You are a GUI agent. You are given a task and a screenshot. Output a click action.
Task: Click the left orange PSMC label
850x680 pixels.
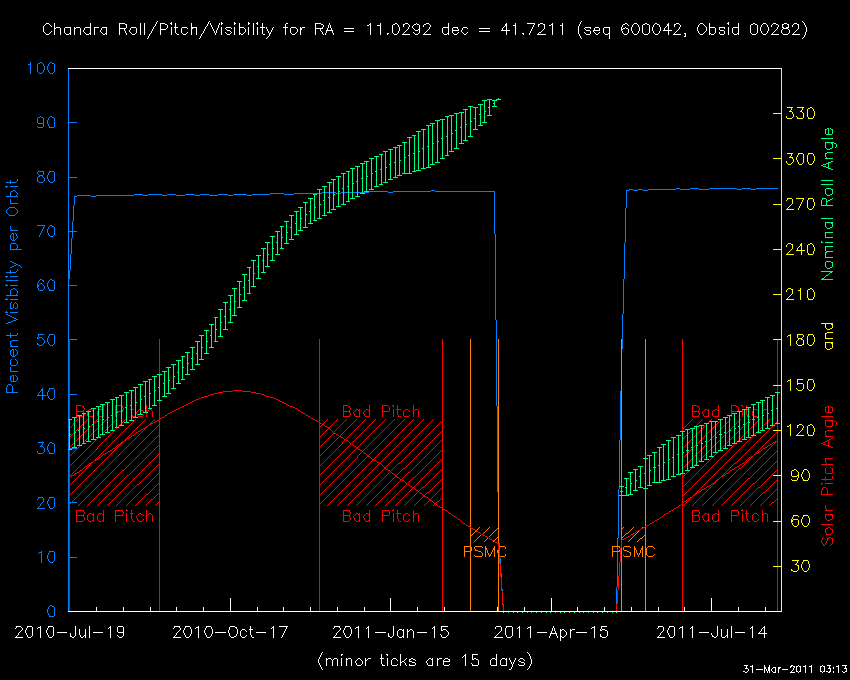coord(485,551)
